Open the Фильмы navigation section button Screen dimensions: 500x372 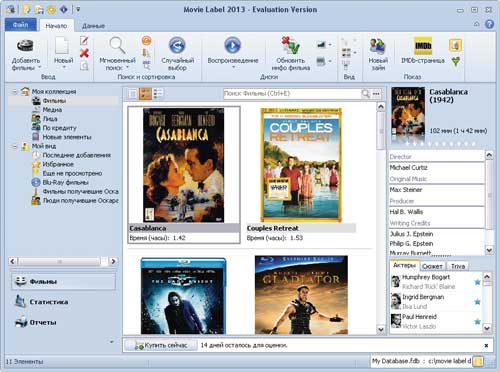click(x=64, y=282)
